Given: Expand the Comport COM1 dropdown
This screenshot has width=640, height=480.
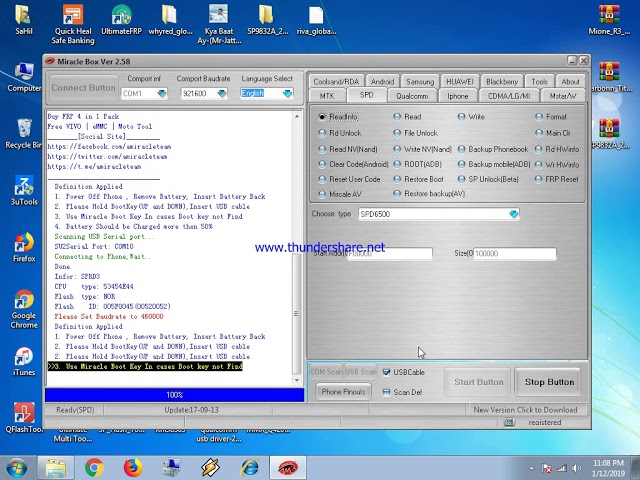Looking at the screenshot, I should pos(162,93).
